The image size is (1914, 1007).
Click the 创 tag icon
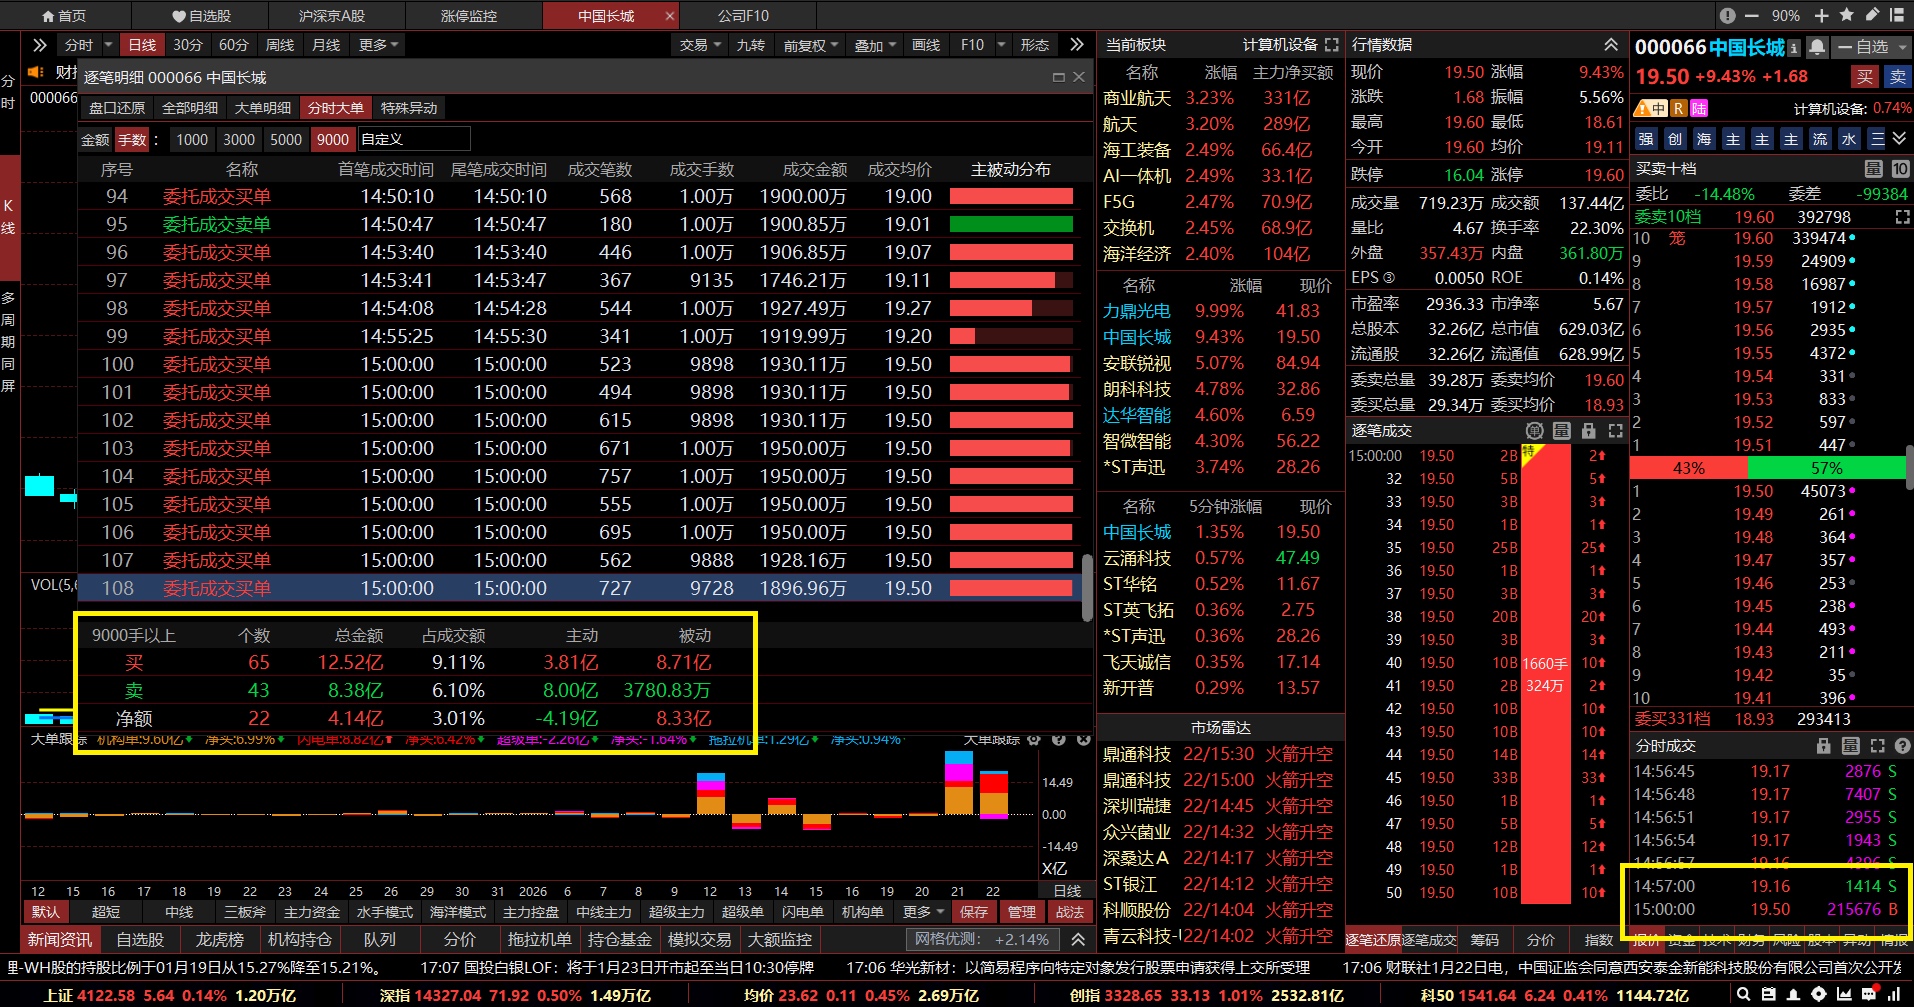1675,139
